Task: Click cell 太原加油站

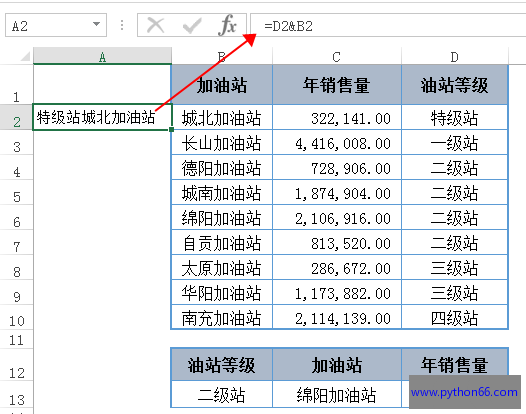Action: (222, 267)
